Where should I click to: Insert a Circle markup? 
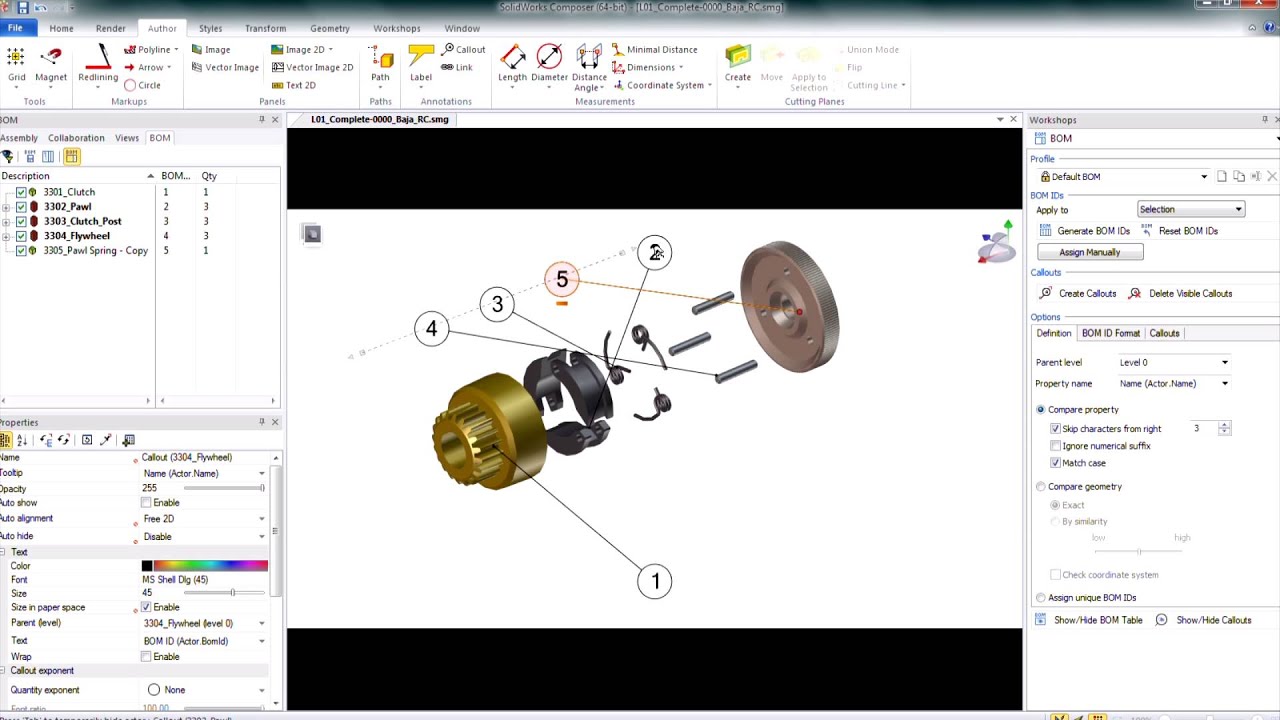tap(142, 85)
